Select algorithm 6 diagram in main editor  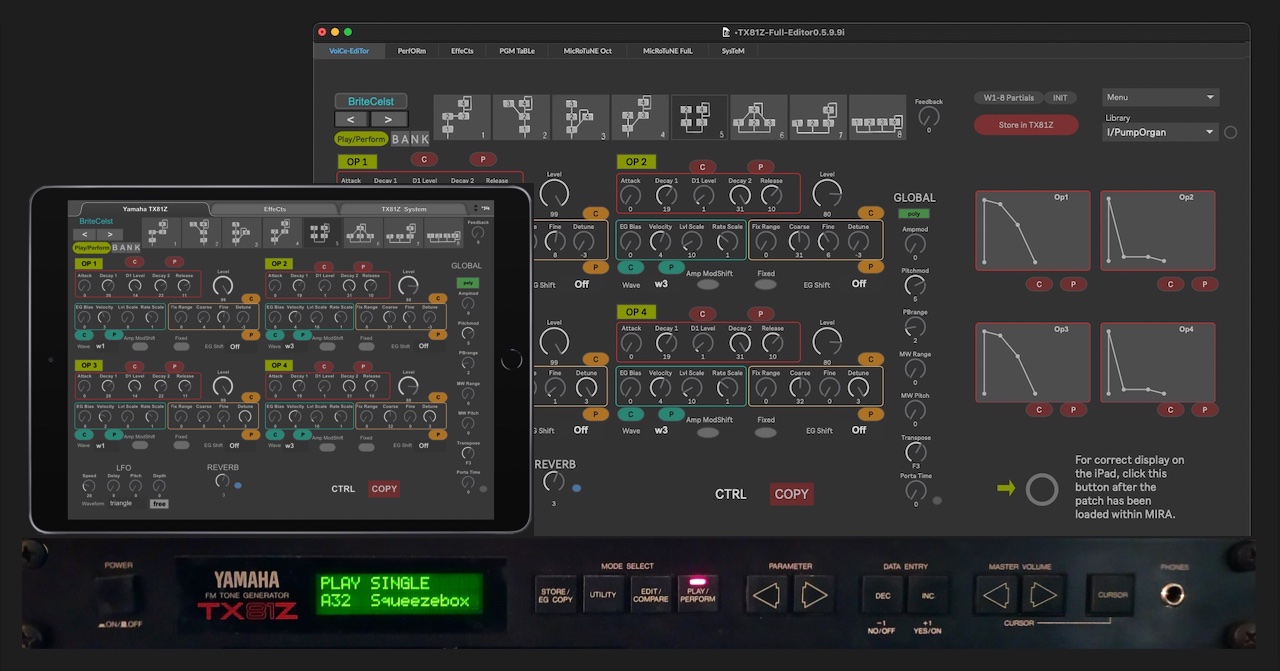tap(758, 118)
